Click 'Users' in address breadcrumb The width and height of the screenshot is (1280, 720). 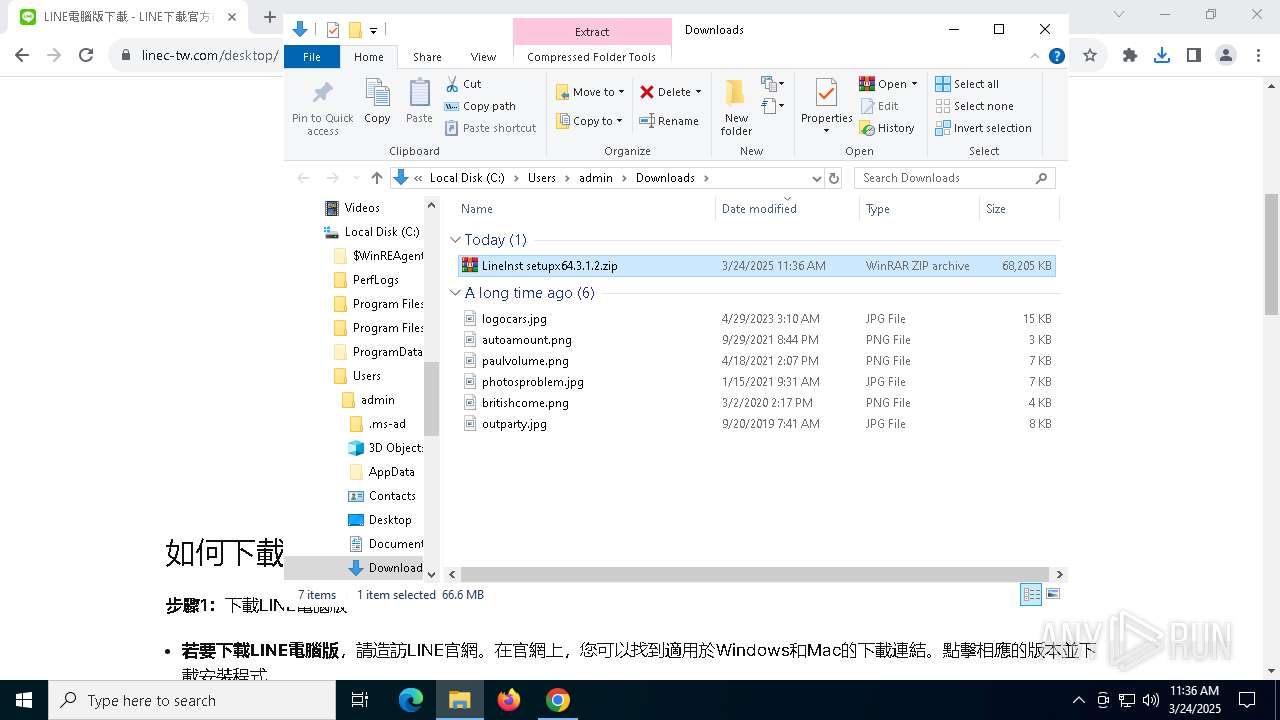coord(541,178)
